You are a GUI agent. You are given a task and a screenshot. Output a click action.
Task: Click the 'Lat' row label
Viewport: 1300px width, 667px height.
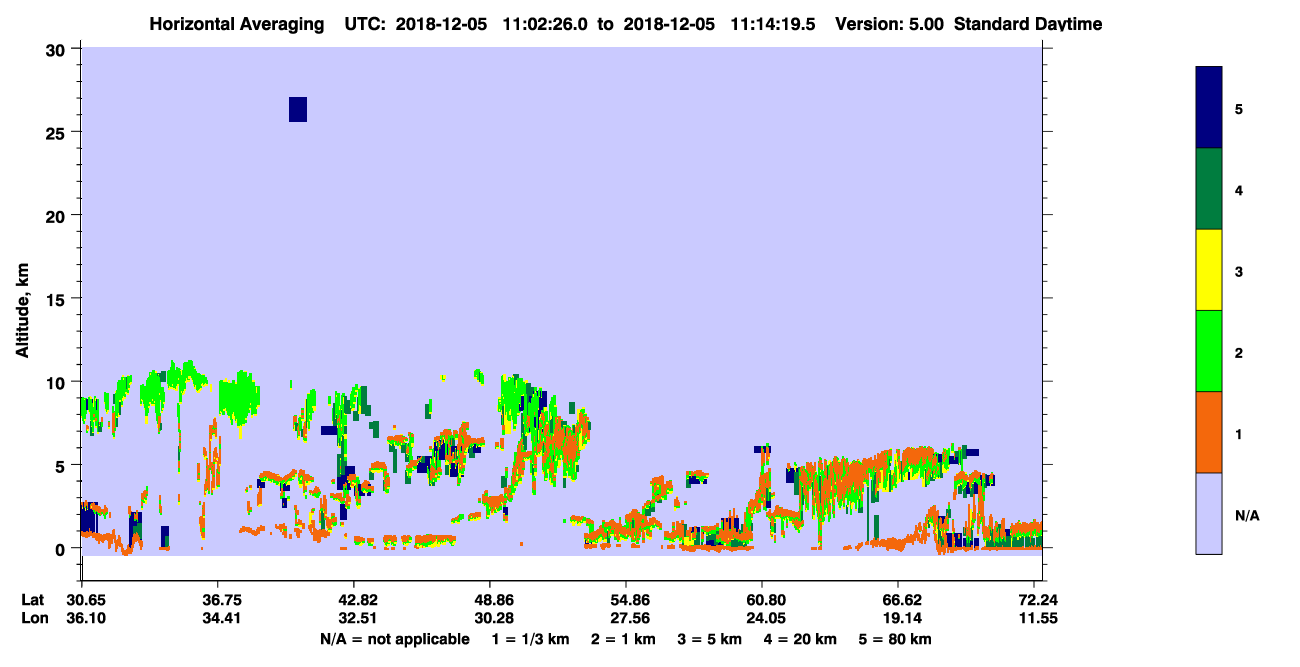[x=32, y=600]
